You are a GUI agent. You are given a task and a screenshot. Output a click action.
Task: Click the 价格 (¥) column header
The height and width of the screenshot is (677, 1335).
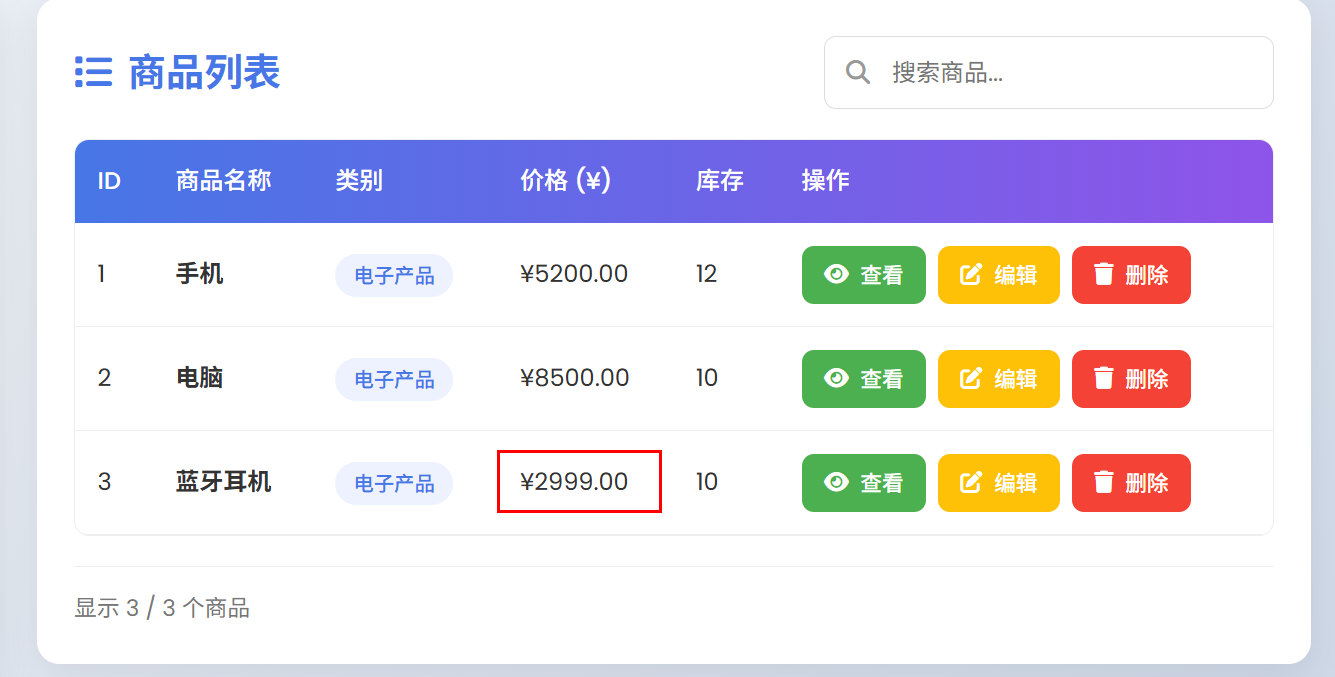click(565, 181)
